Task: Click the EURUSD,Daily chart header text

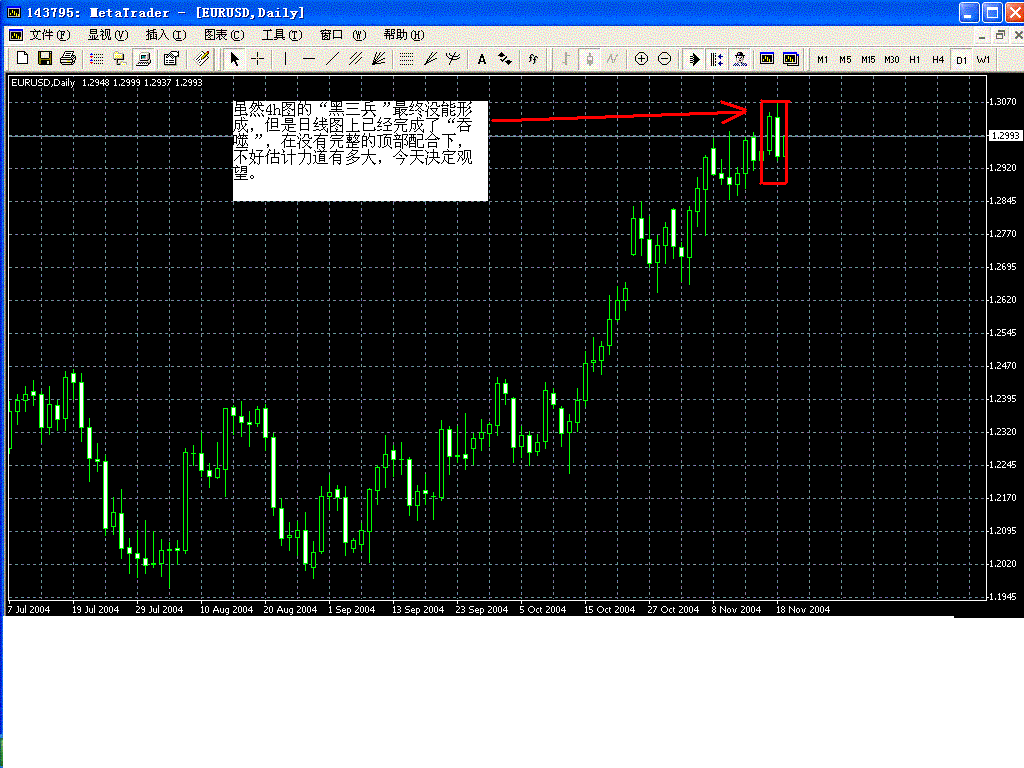Action: tap(43, 83)
